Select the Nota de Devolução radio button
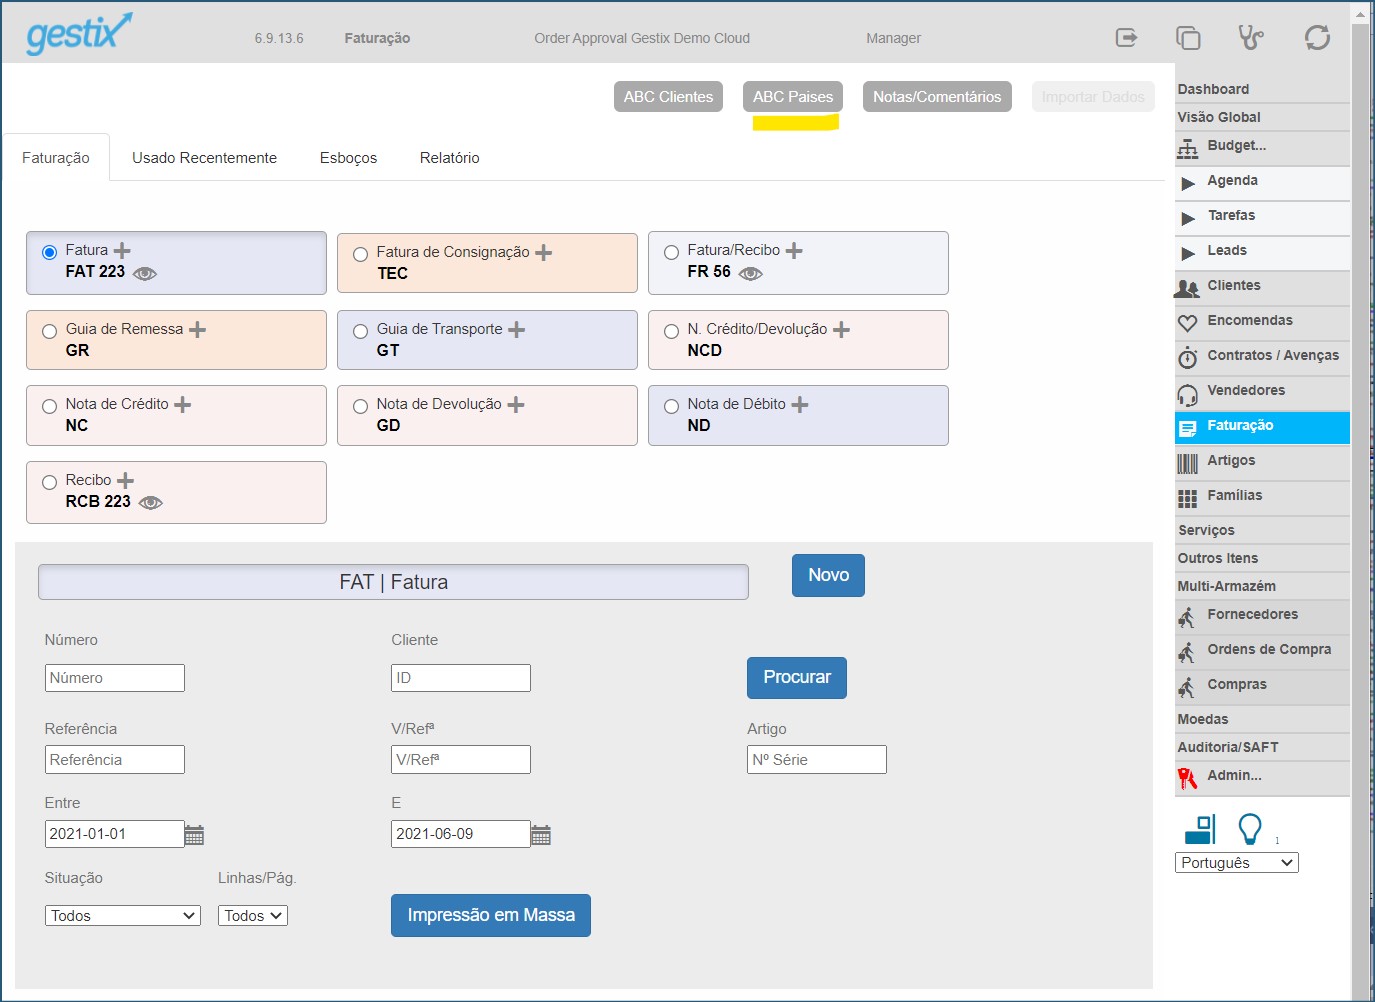The width and height of the screenshot is (1375, 1002). pos(360,406)
